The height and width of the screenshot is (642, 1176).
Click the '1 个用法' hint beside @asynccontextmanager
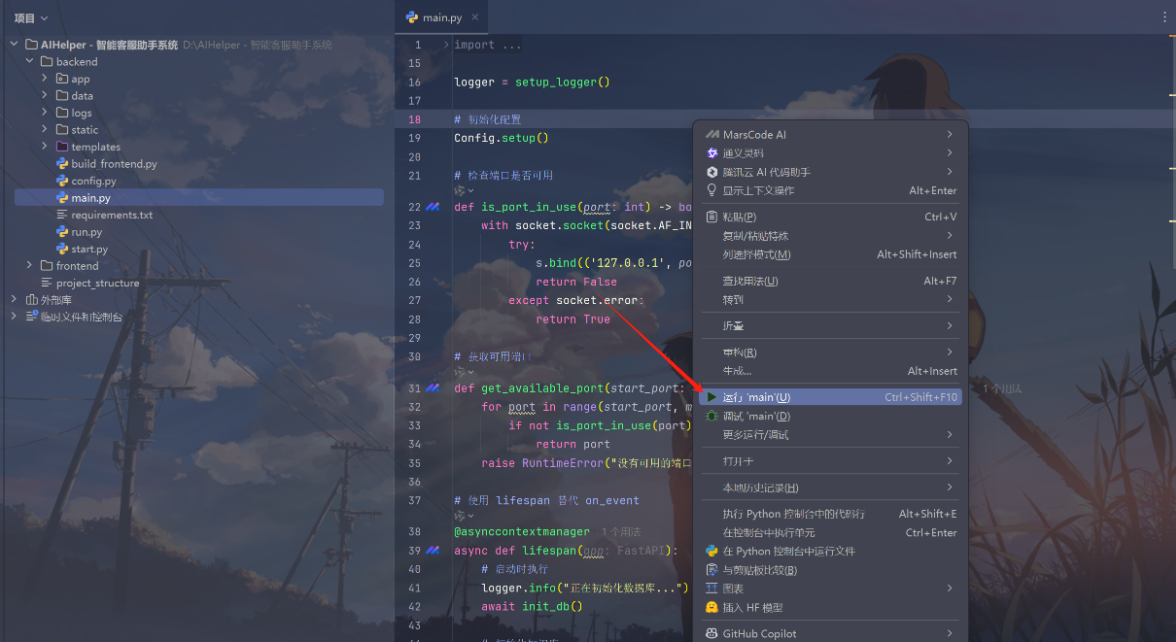(621, 532)
